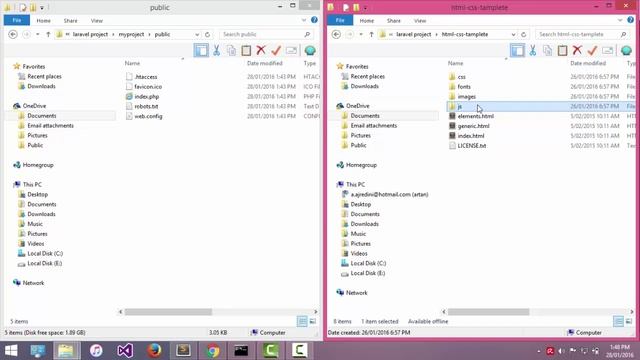The width and height of the screenshot is (640, 360).
Task: Expand address bar history dropdown in html-css-tamplete window
Action: click(x=513, y=35)
